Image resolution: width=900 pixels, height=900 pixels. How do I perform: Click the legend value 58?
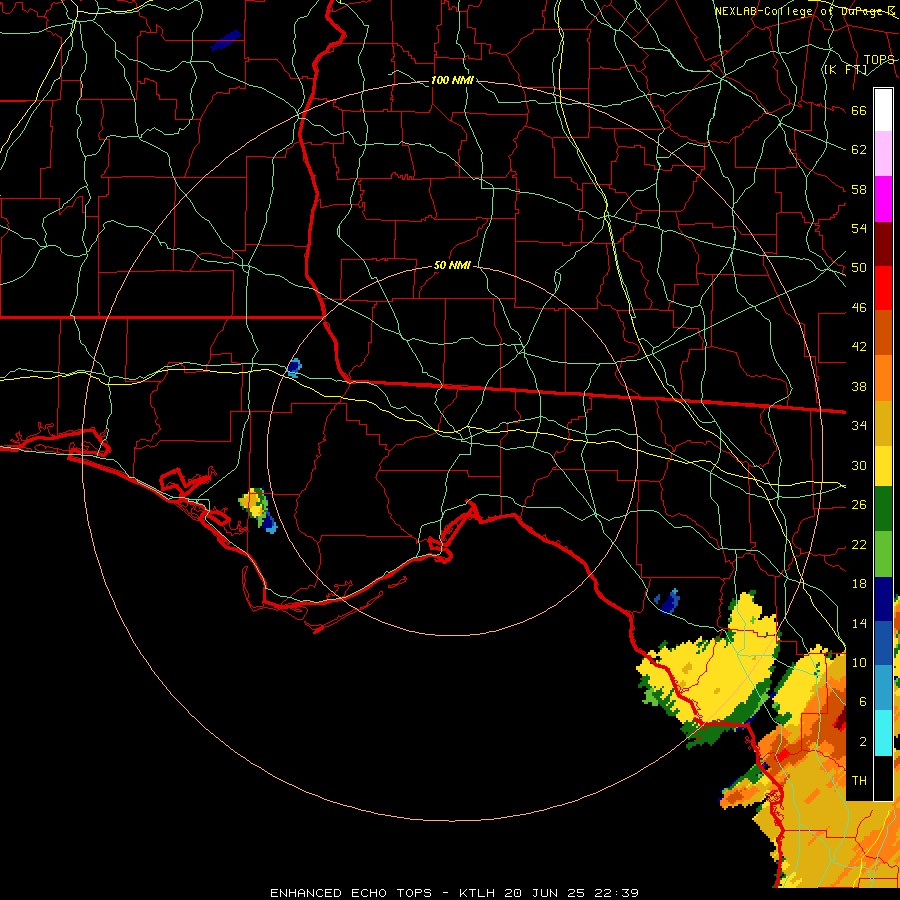click(x=859, y=189)
